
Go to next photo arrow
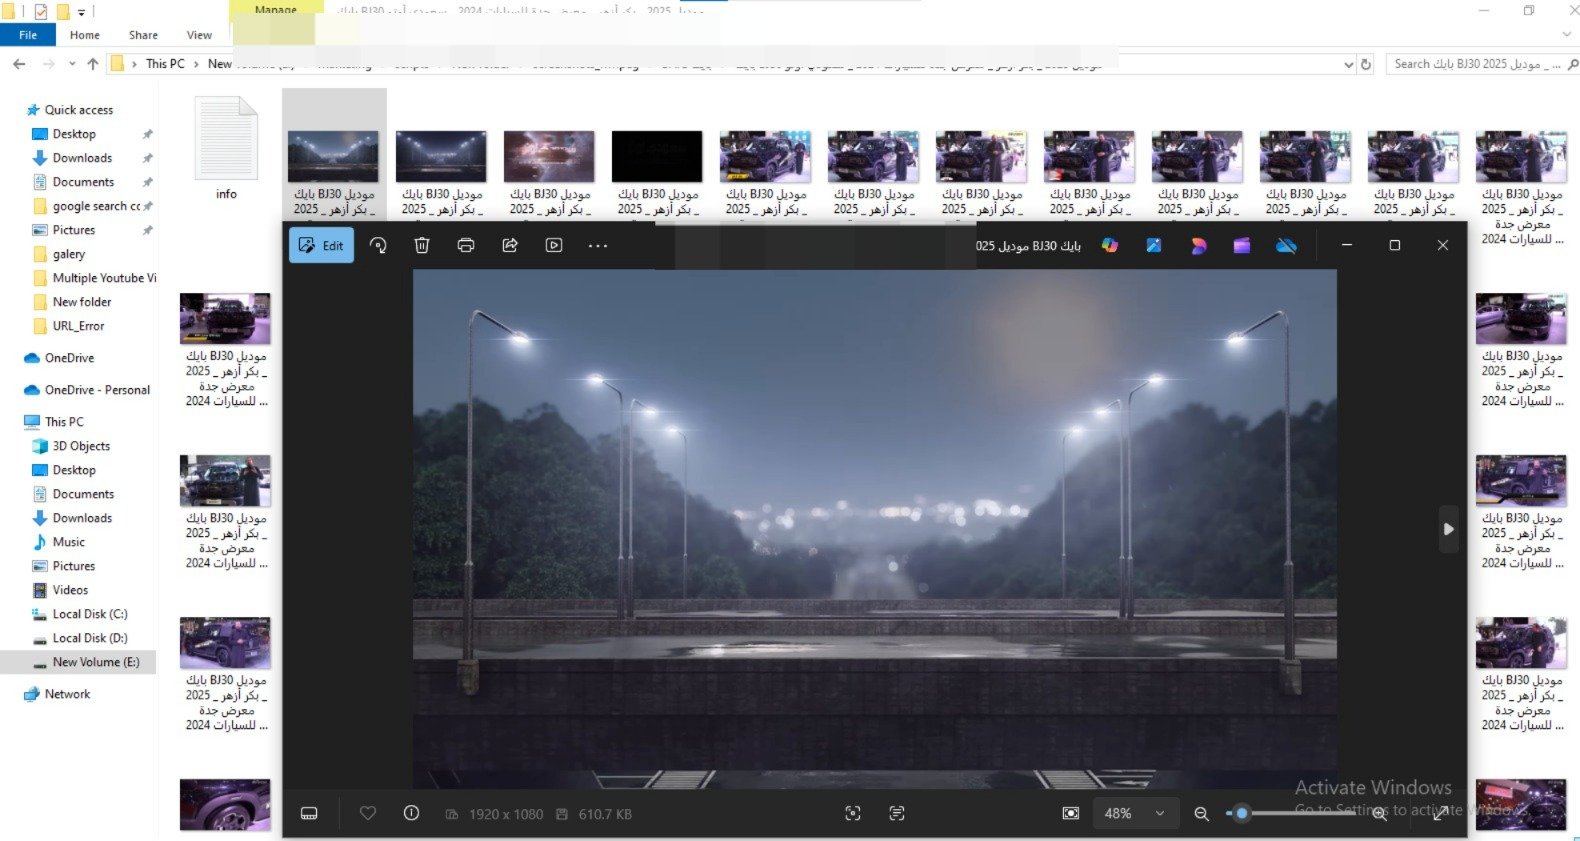1448,529
